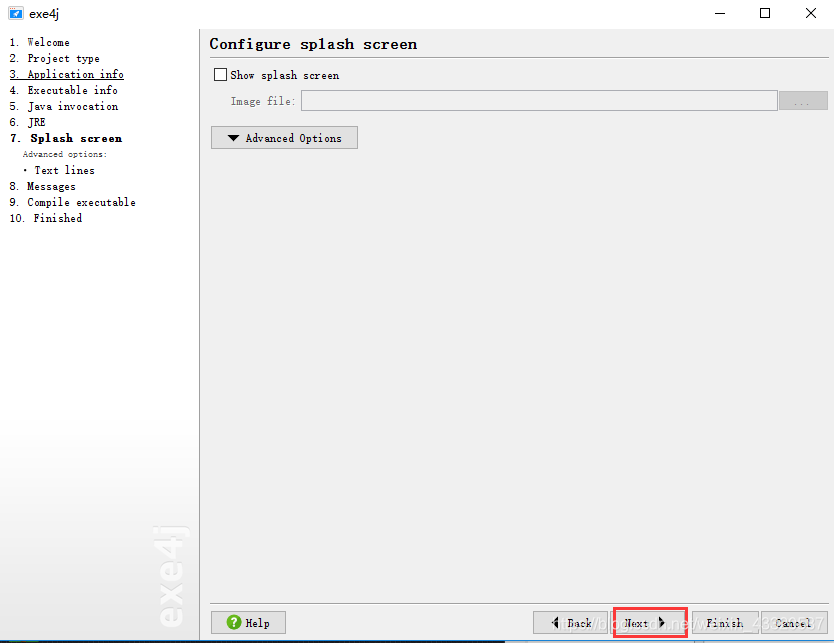Viewport: 834px width, 643px height.
Task: Click the 'Advanced options:' label in sidebar
Action: click(x=65, y=154)
